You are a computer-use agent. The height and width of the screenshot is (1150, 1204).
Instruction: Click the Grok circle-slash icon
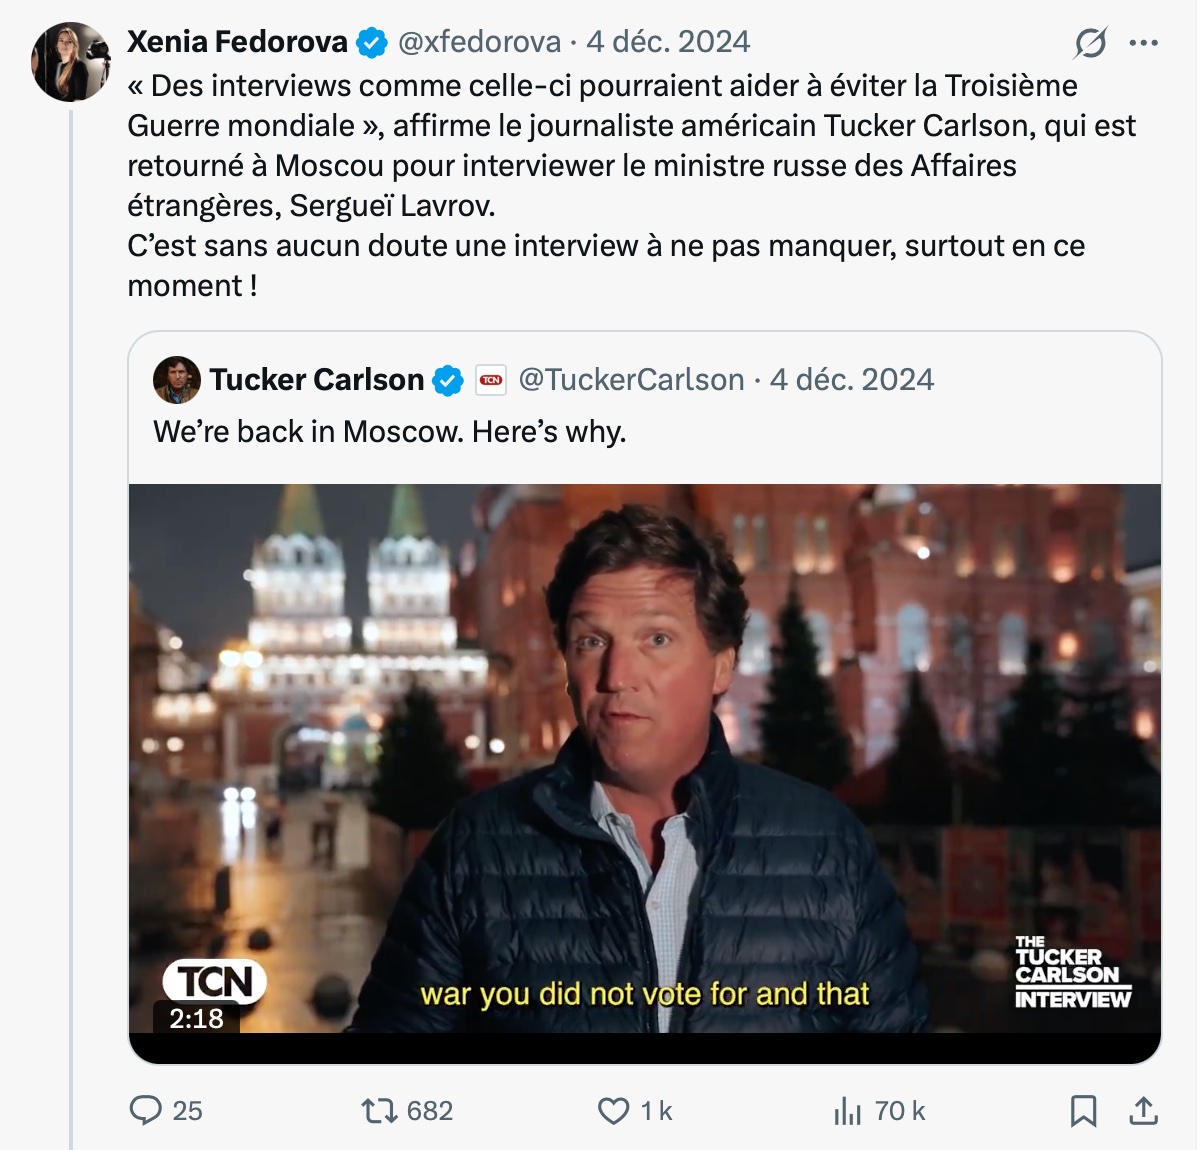pyautogui.click(x=1090, y=43)
